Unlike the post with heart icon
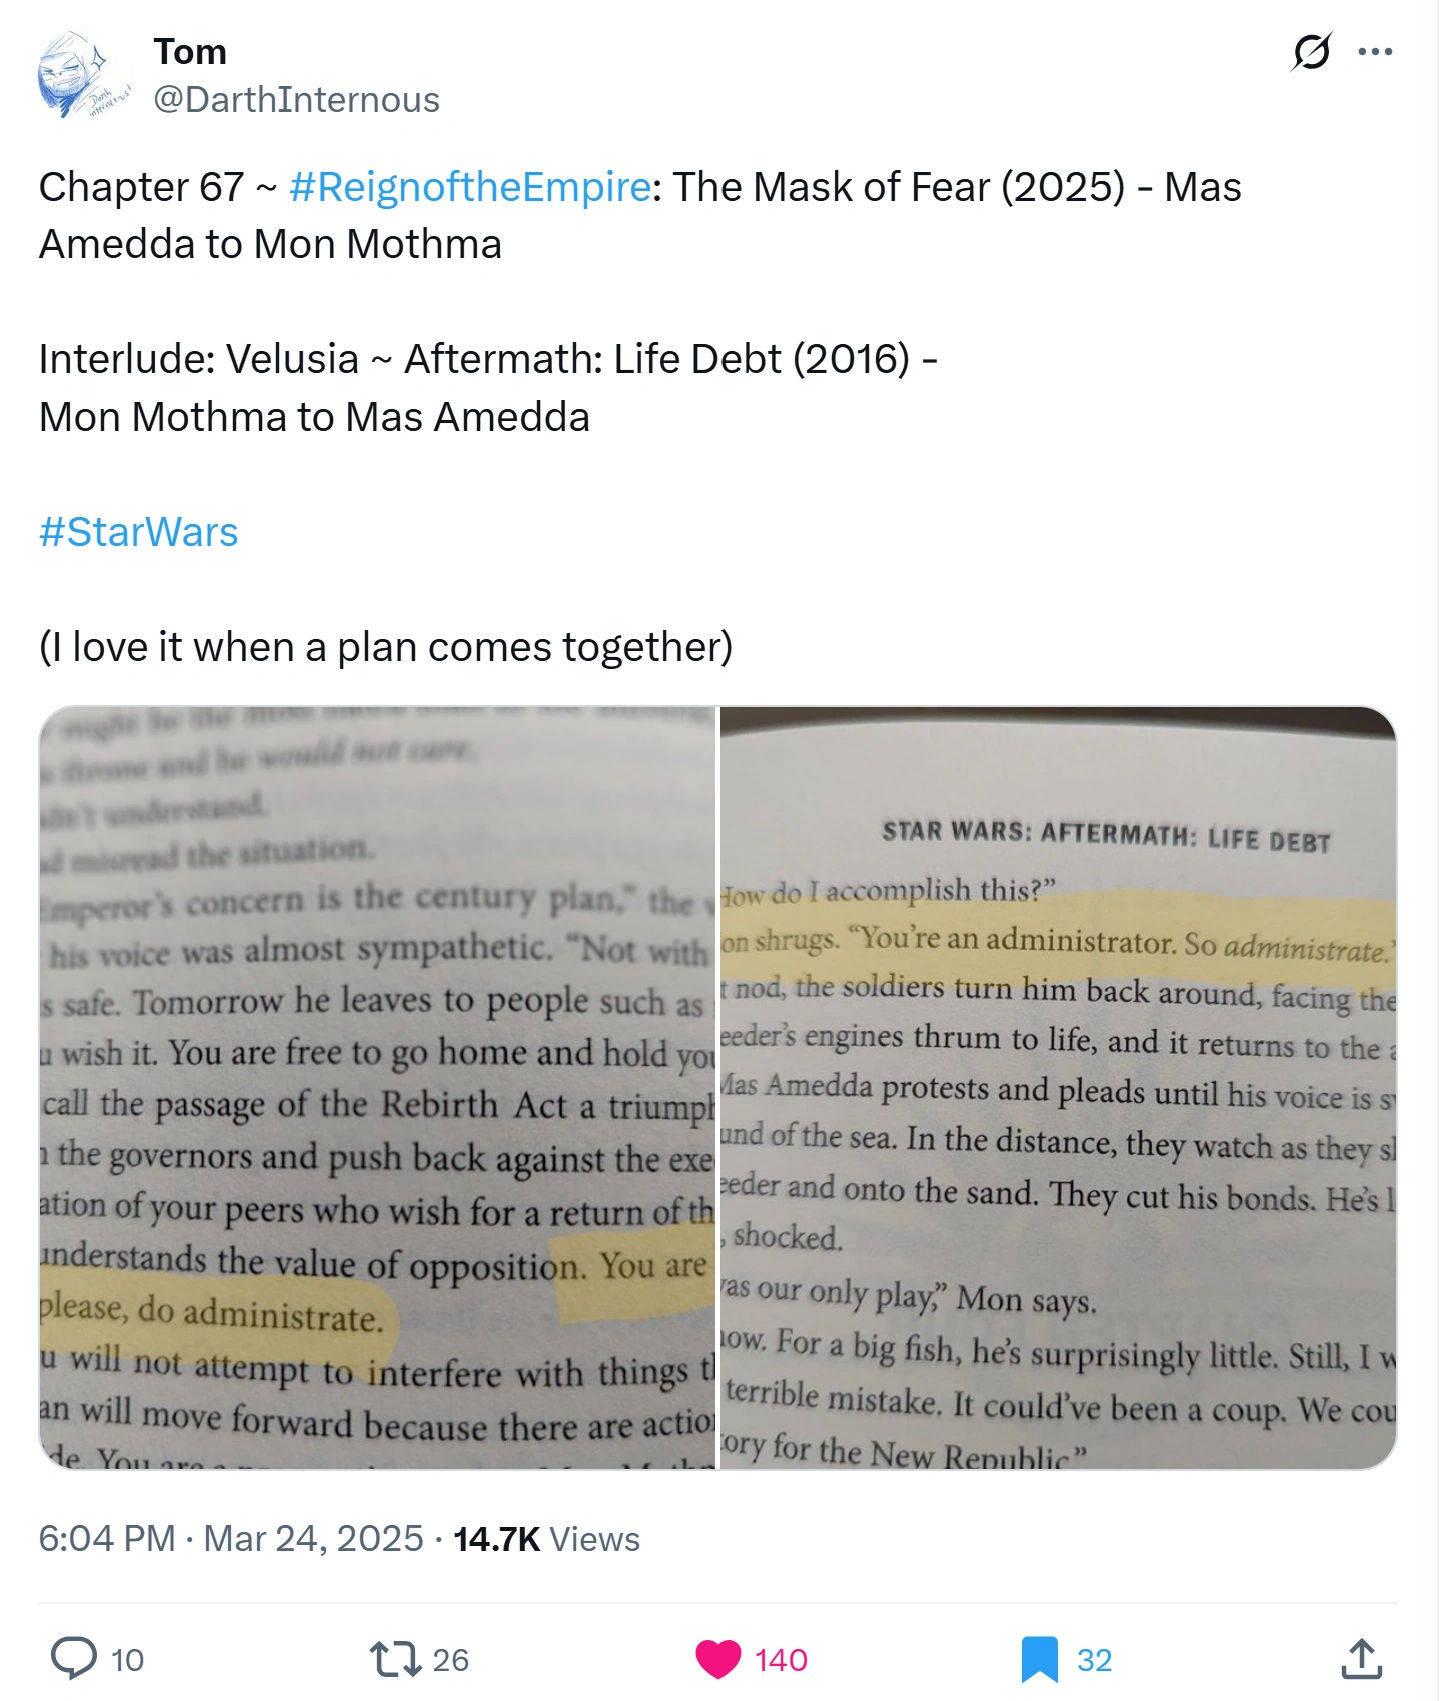1440x1701 pixels. coord(718,1659)
